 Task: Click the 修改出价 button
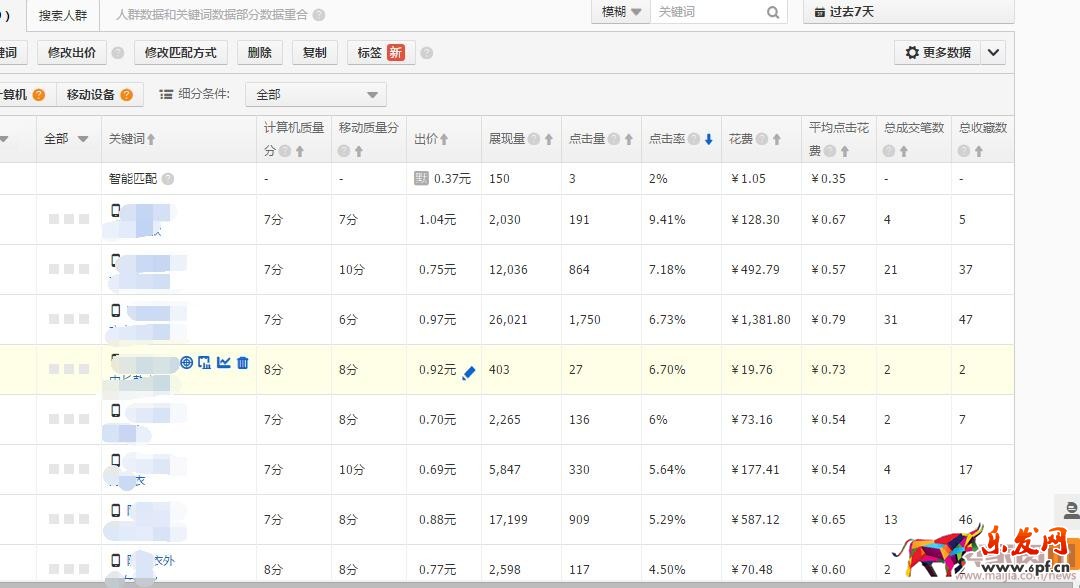(72, 52)
